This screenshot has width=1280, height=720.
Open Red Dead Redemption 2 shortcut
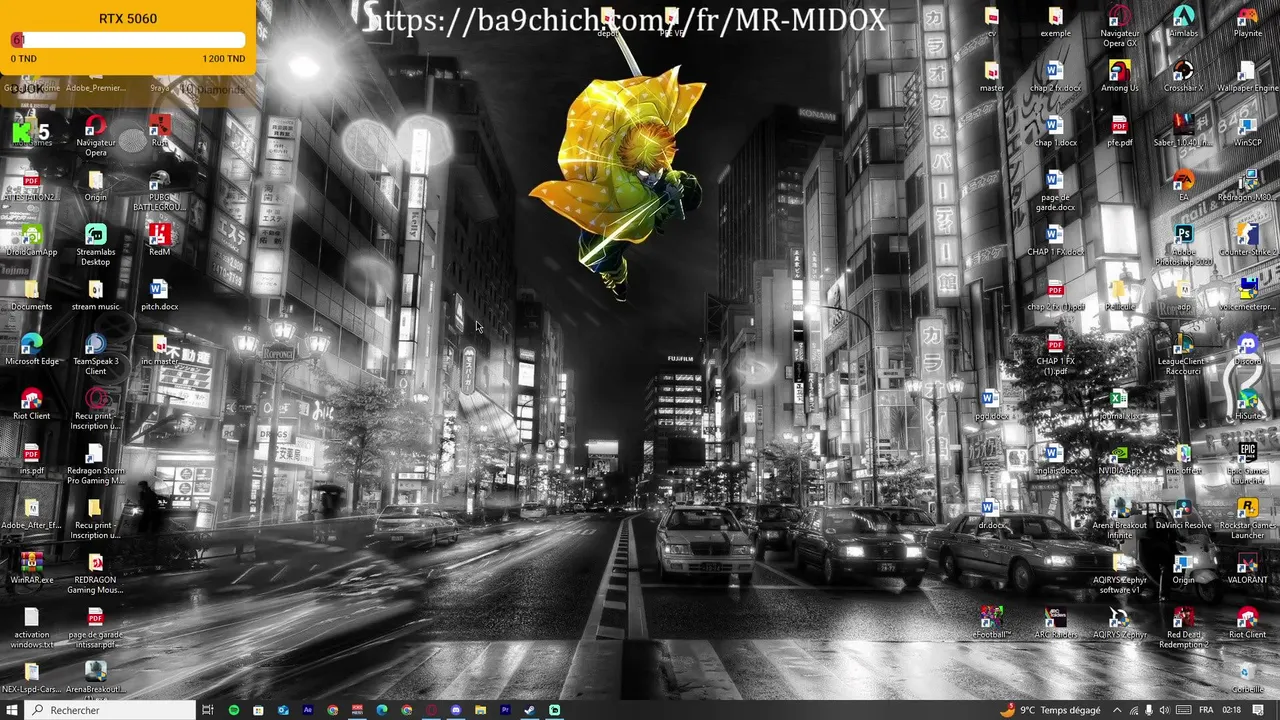[1183, 628]
